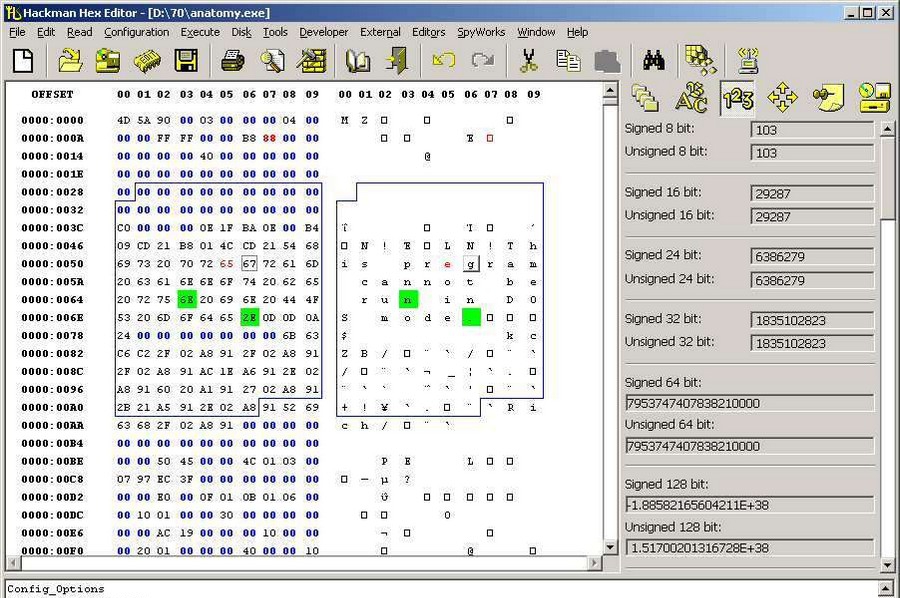Click the Unsigned 8 bit value field
Screen dimensions: 900x598
coord(811,153)
